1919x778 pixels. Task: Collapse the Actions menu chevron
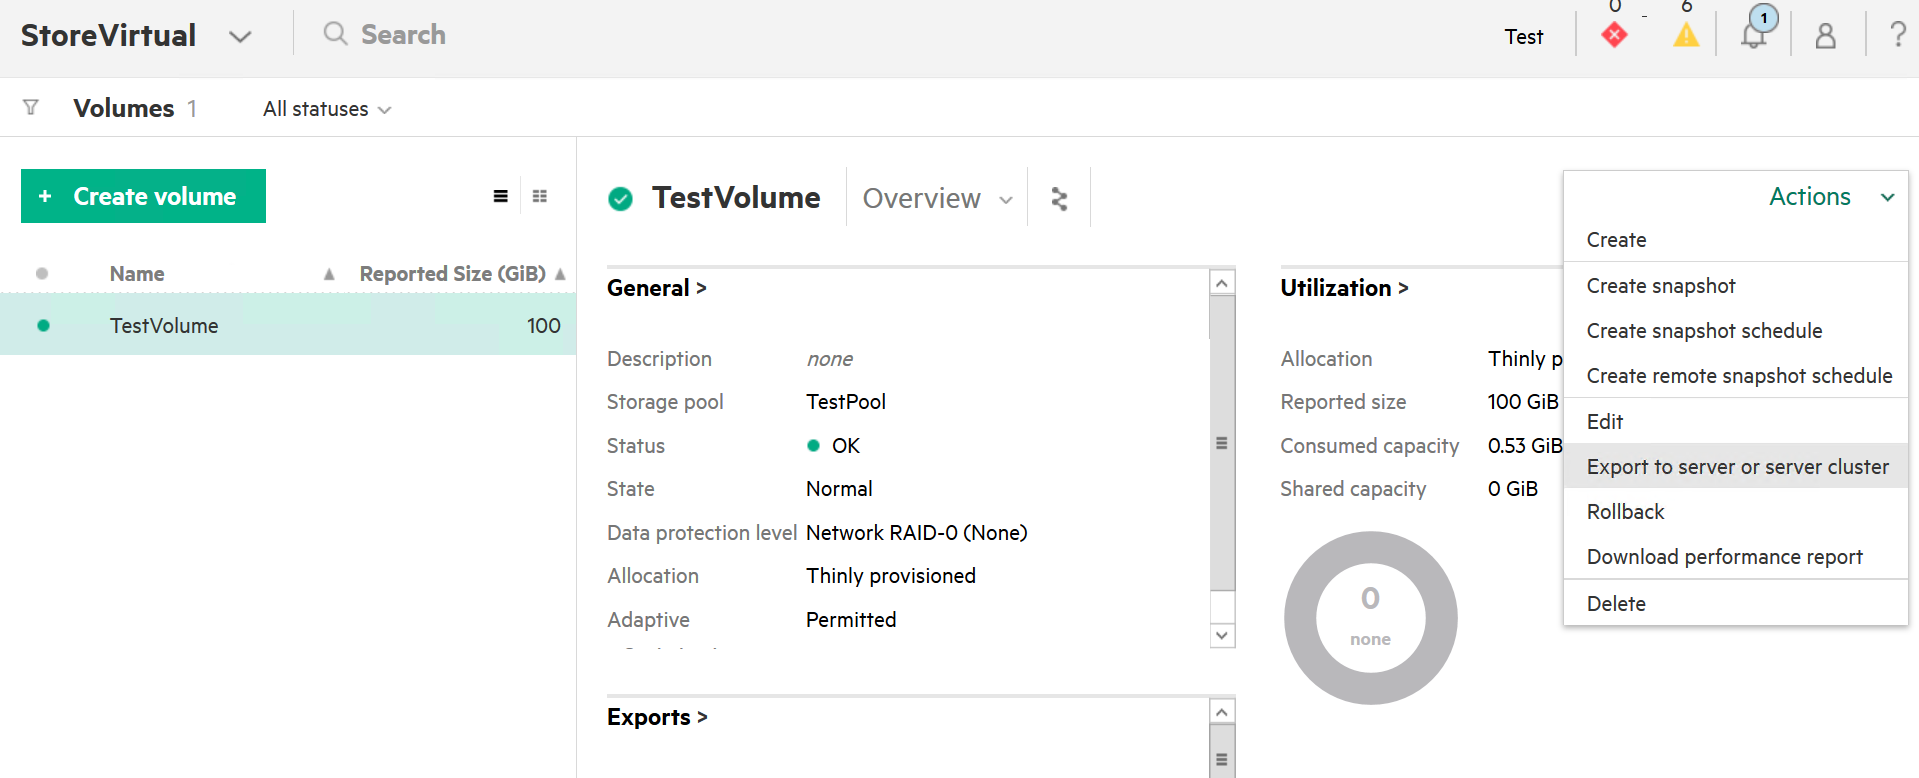pyautogui.click(x=1887, y=197)
